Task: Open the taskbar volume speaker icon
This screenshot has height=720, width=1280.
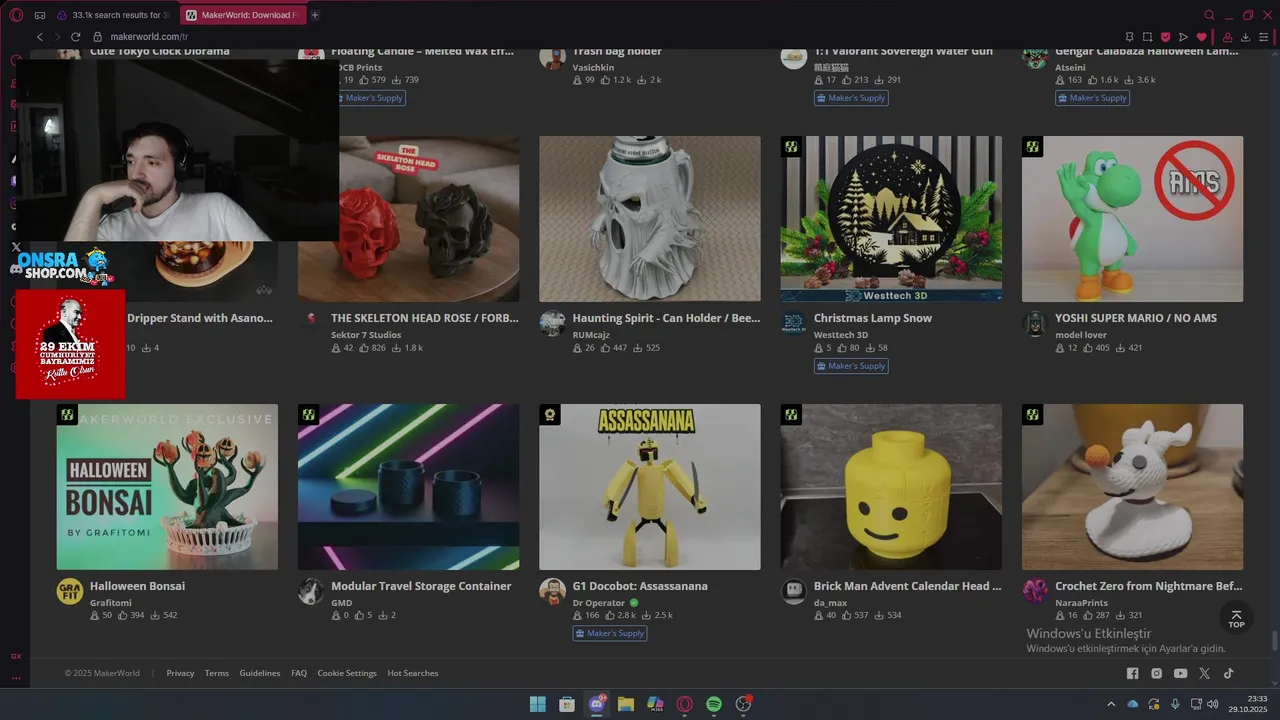Action: click(x=1213, y=704)
